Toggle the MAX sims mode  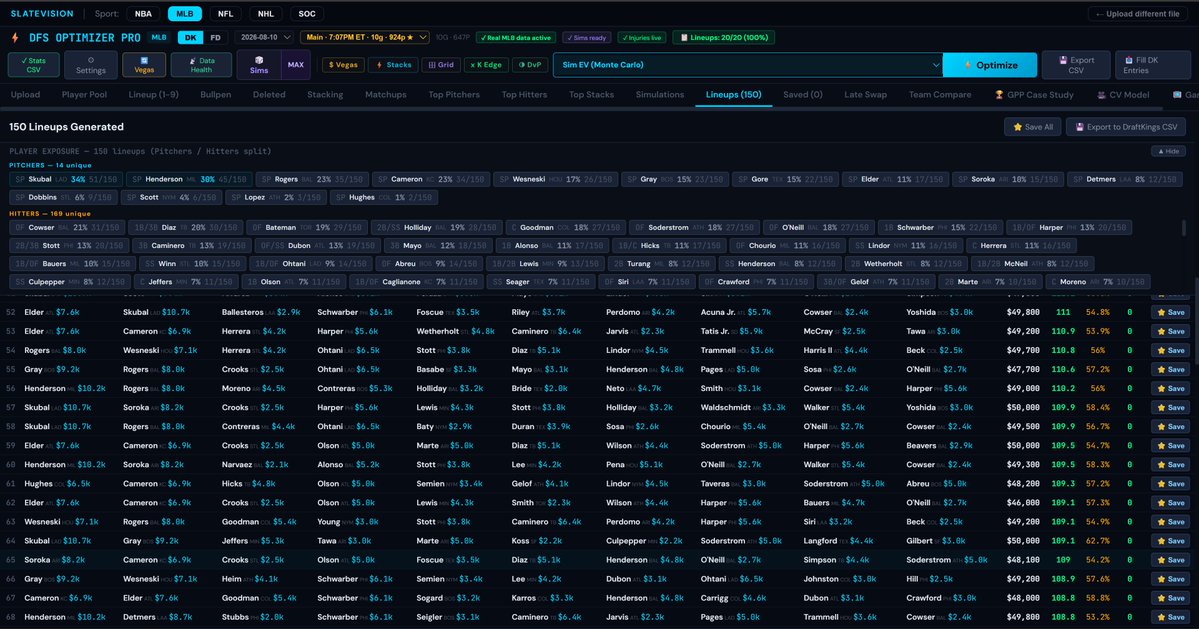point(296,65)
